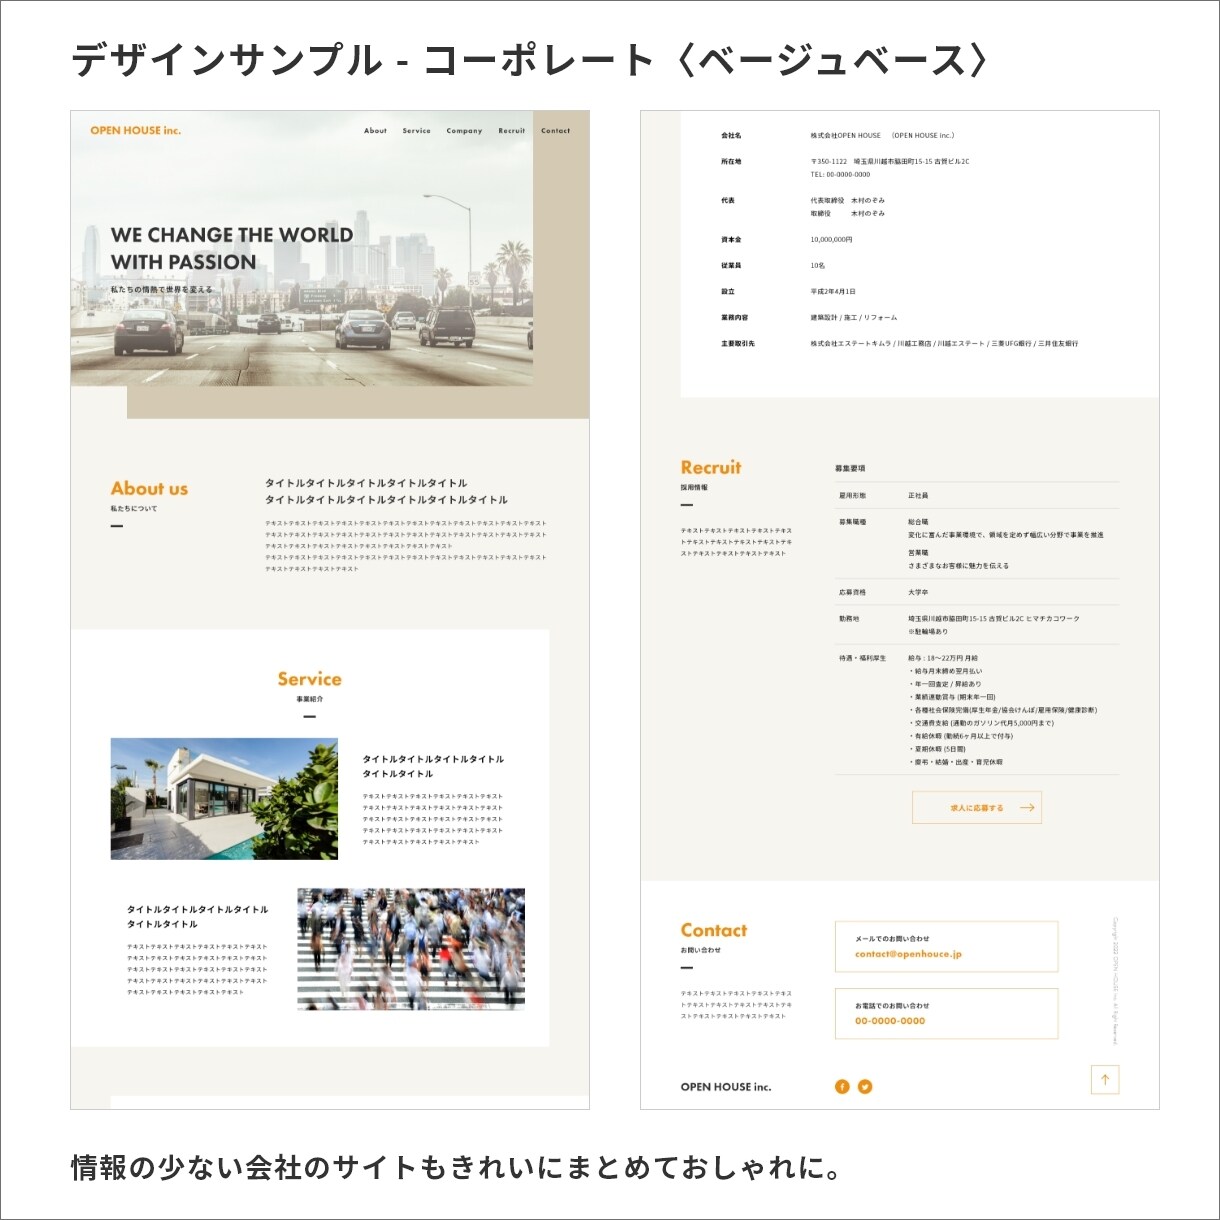The height and width of the screenshot is (1220, 1220).
Task: Click the TEL: 00-0000-0000 line
Action: pyautogui.click(x=840, y=174)
